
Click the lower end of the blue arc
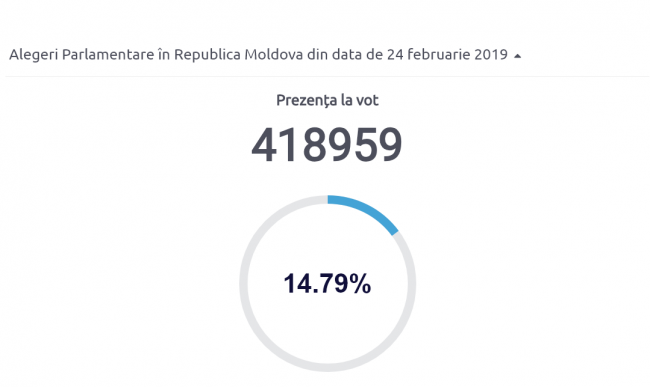394,230
